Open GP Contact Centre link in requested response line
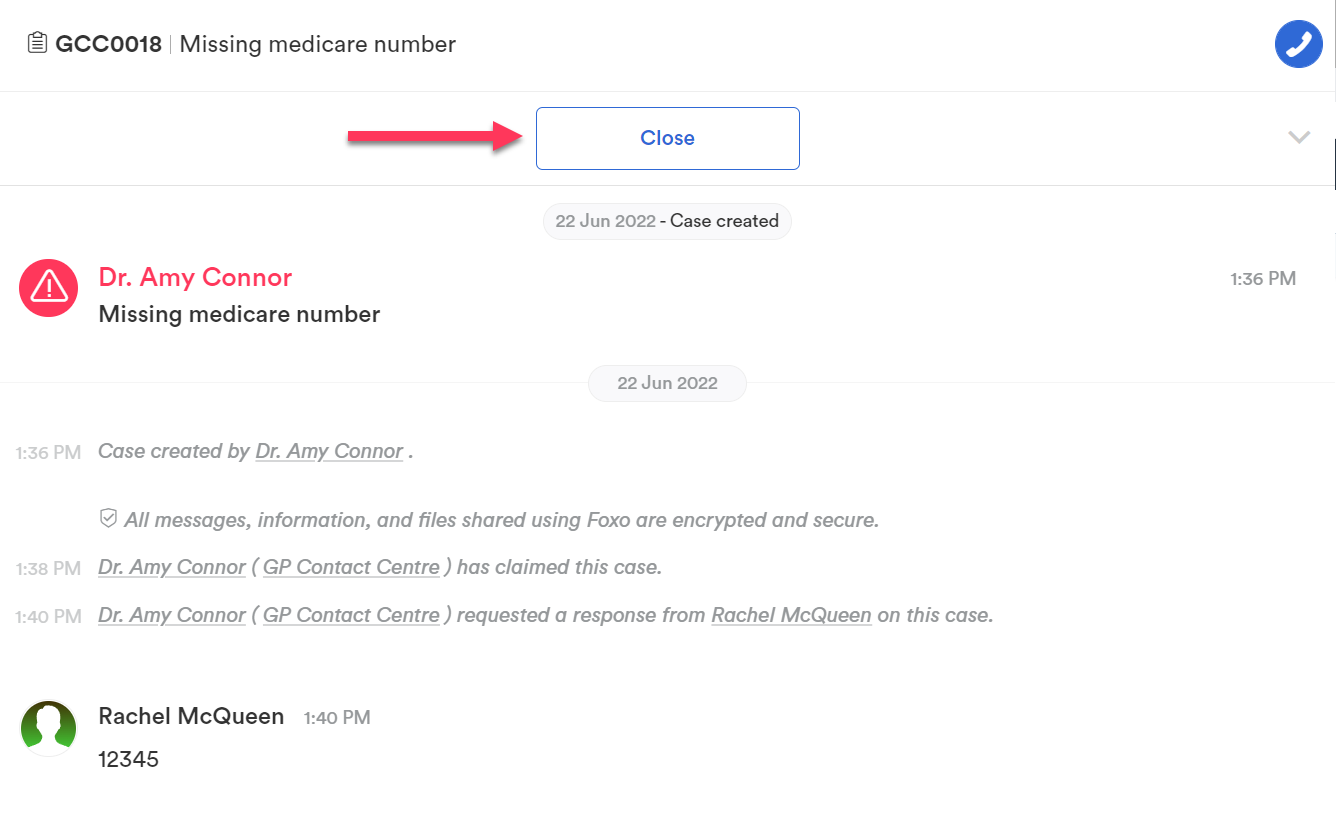 click(x=351, y=615)
